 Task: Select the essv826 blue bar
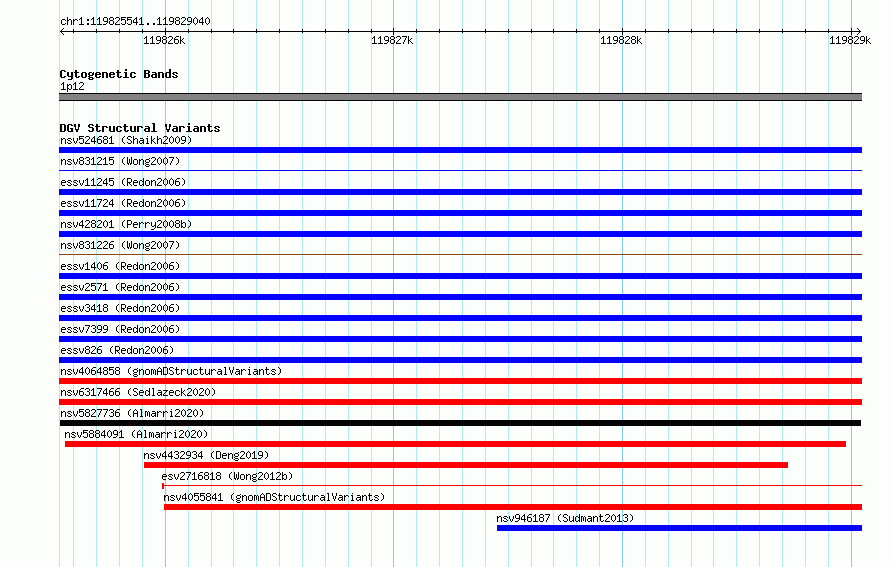click(460, 360)
